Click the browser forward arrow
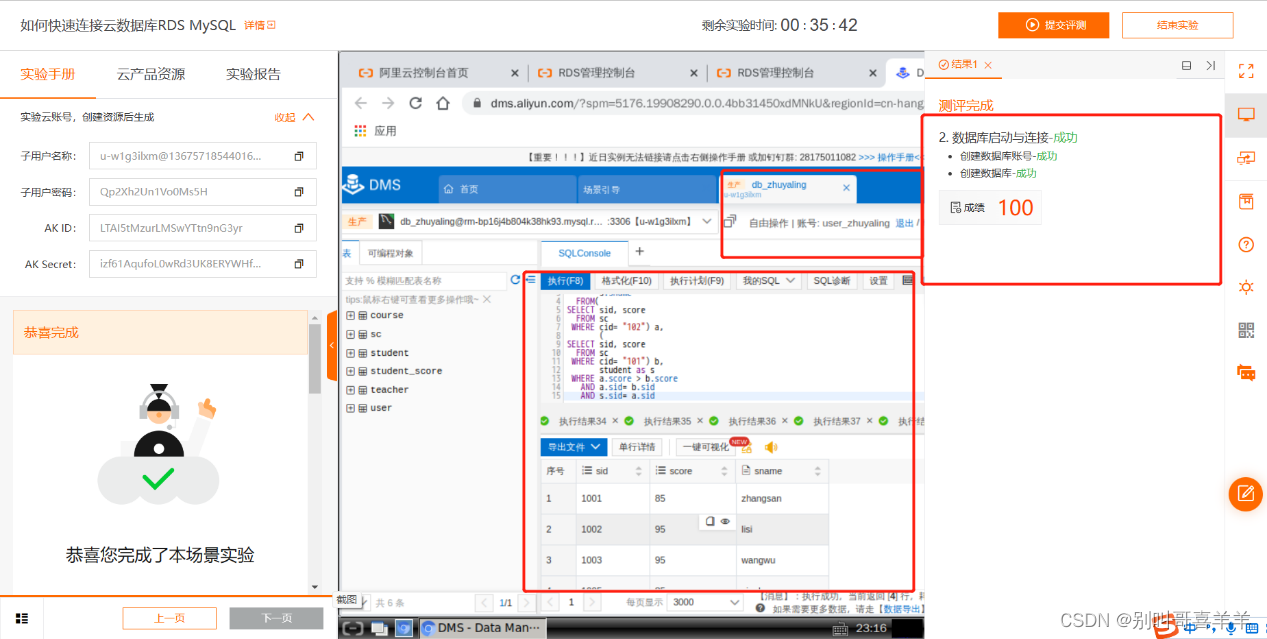The image size is (1267, 639). 388,103
